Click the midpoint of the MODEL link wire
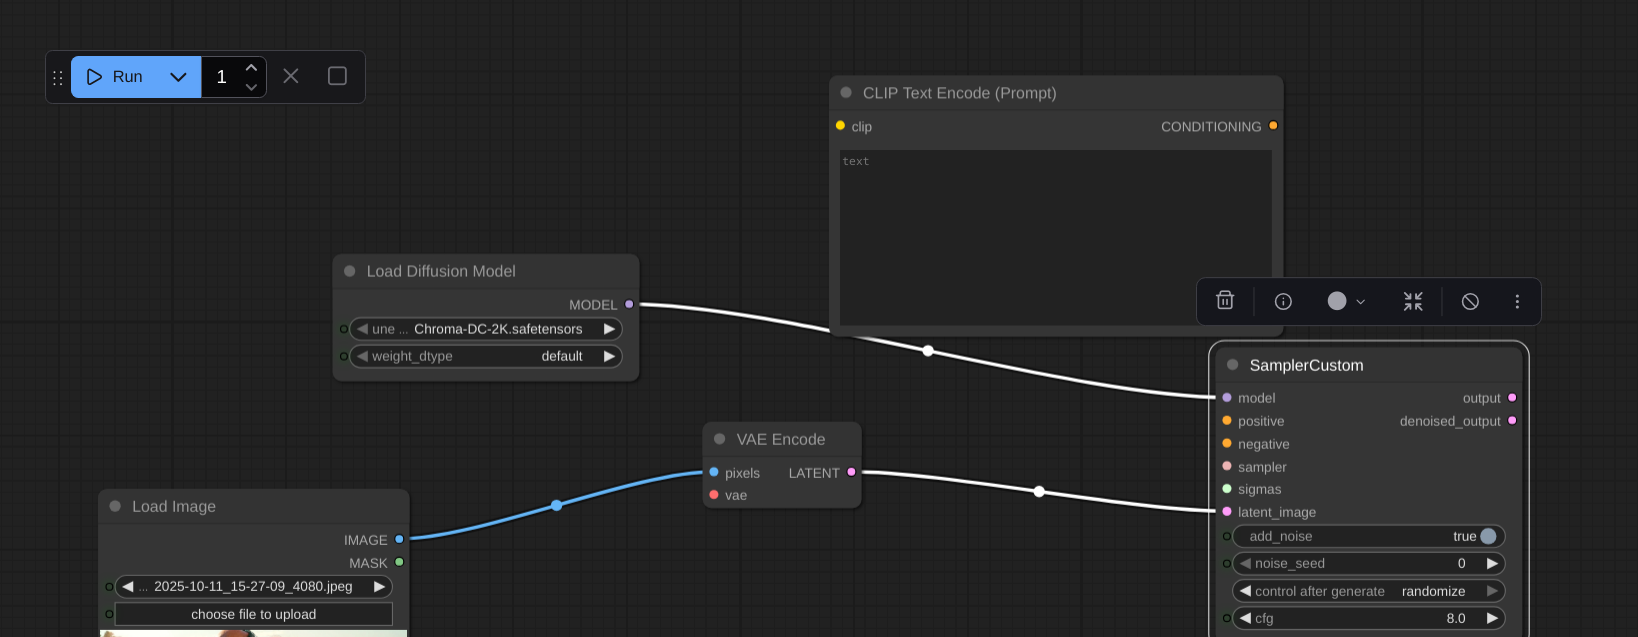This screenshot has width=1638, height=637. coord(928,351)
